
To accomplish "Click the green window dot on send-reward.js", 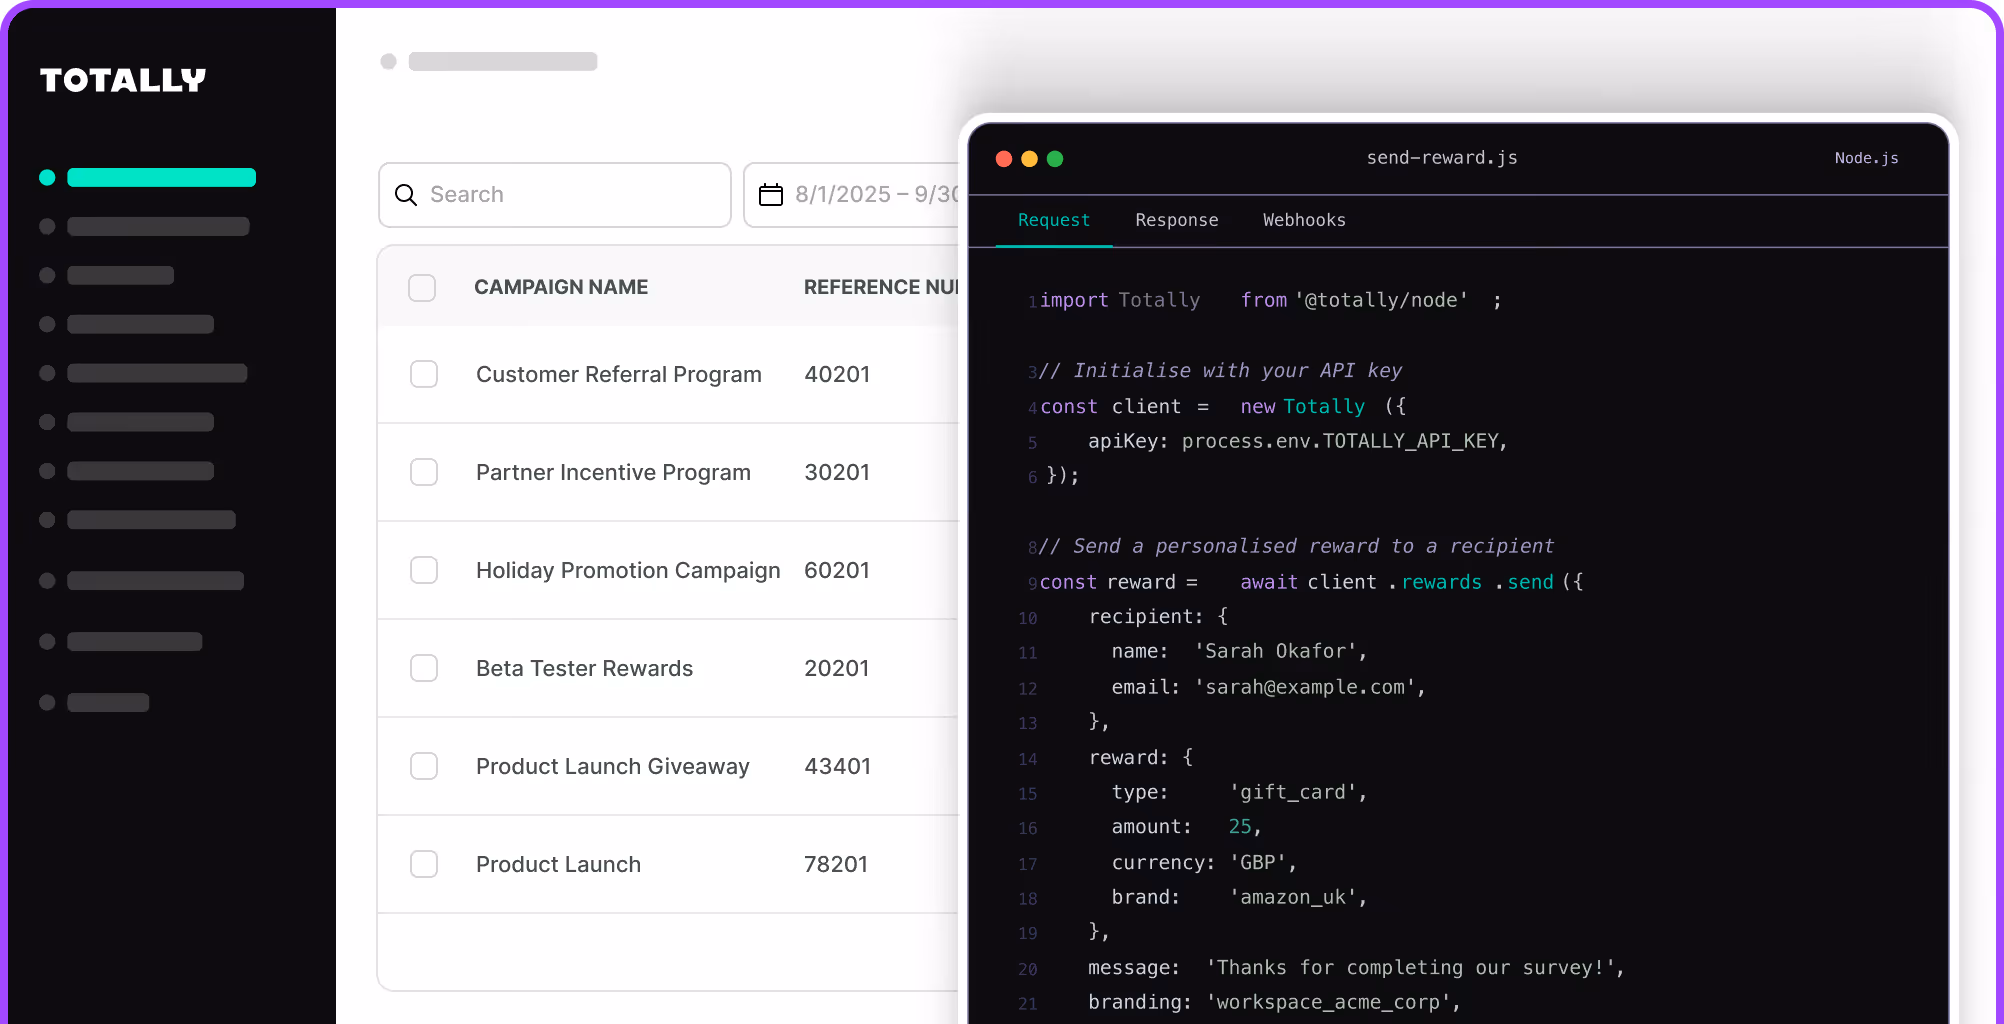I will pyautogui.click(x=1055, y=159).
